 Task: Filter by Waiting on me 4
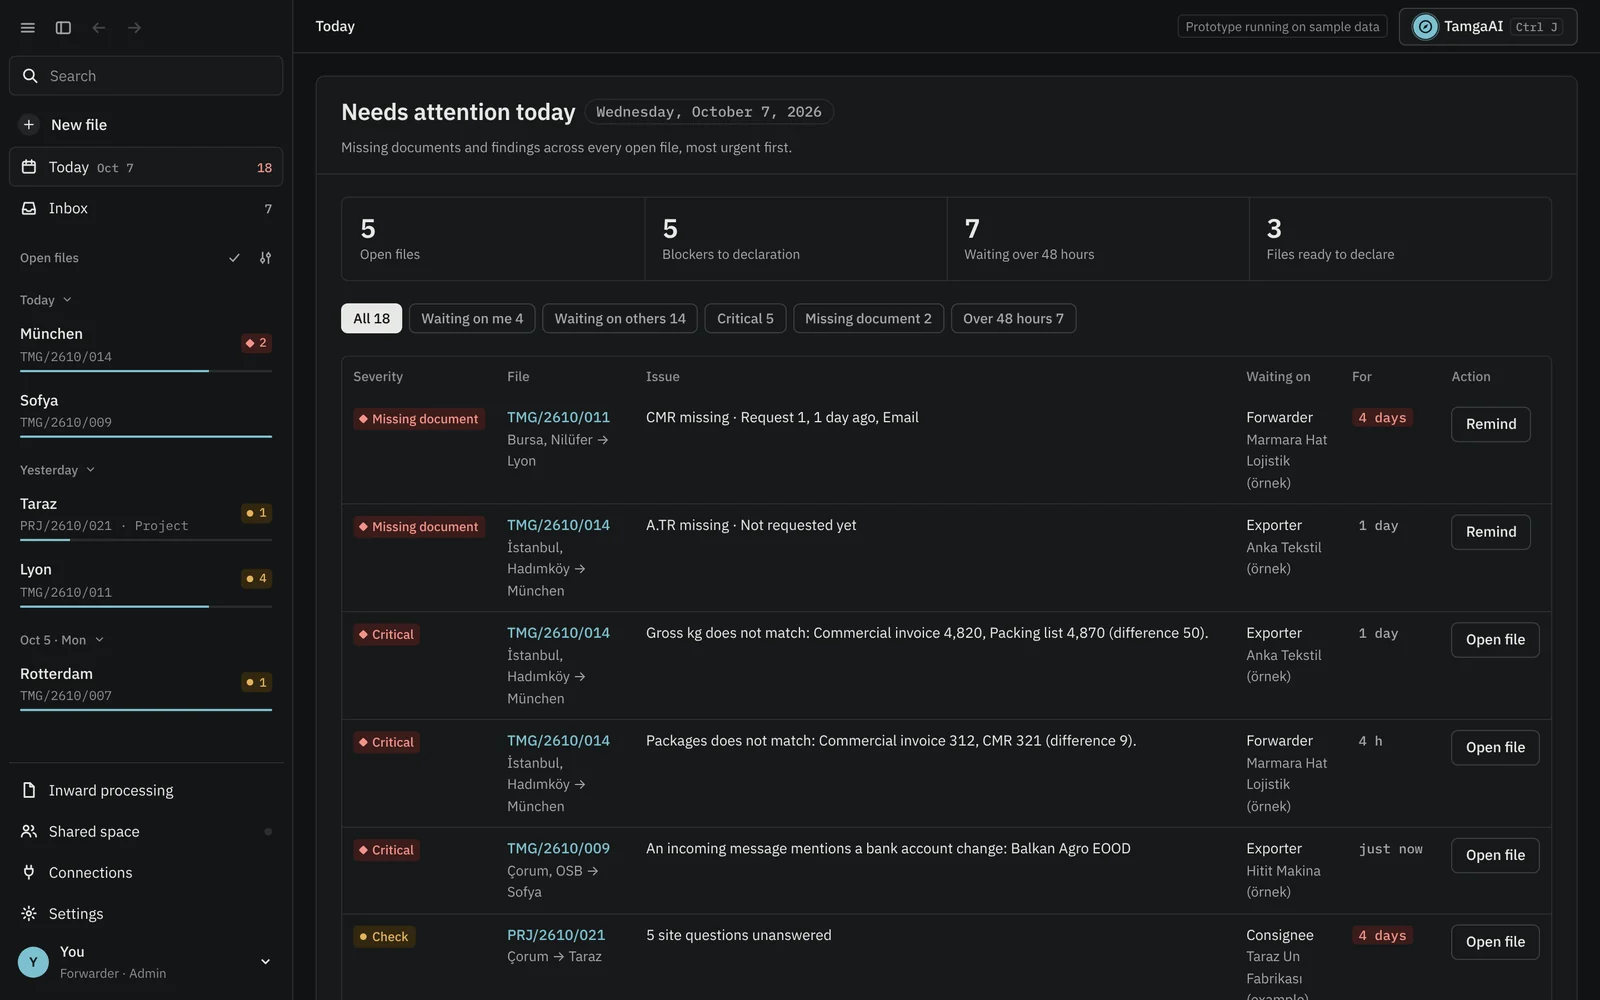472,318
